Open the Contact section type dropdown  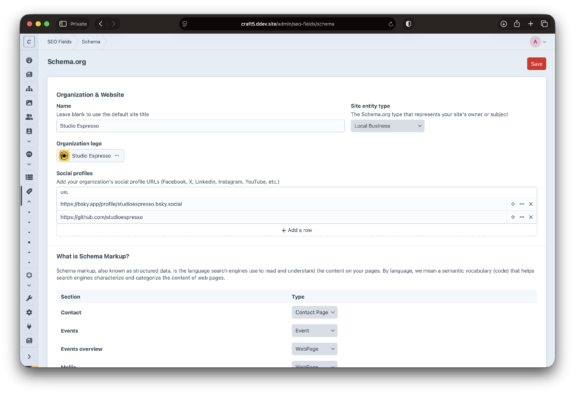point(314,312)
